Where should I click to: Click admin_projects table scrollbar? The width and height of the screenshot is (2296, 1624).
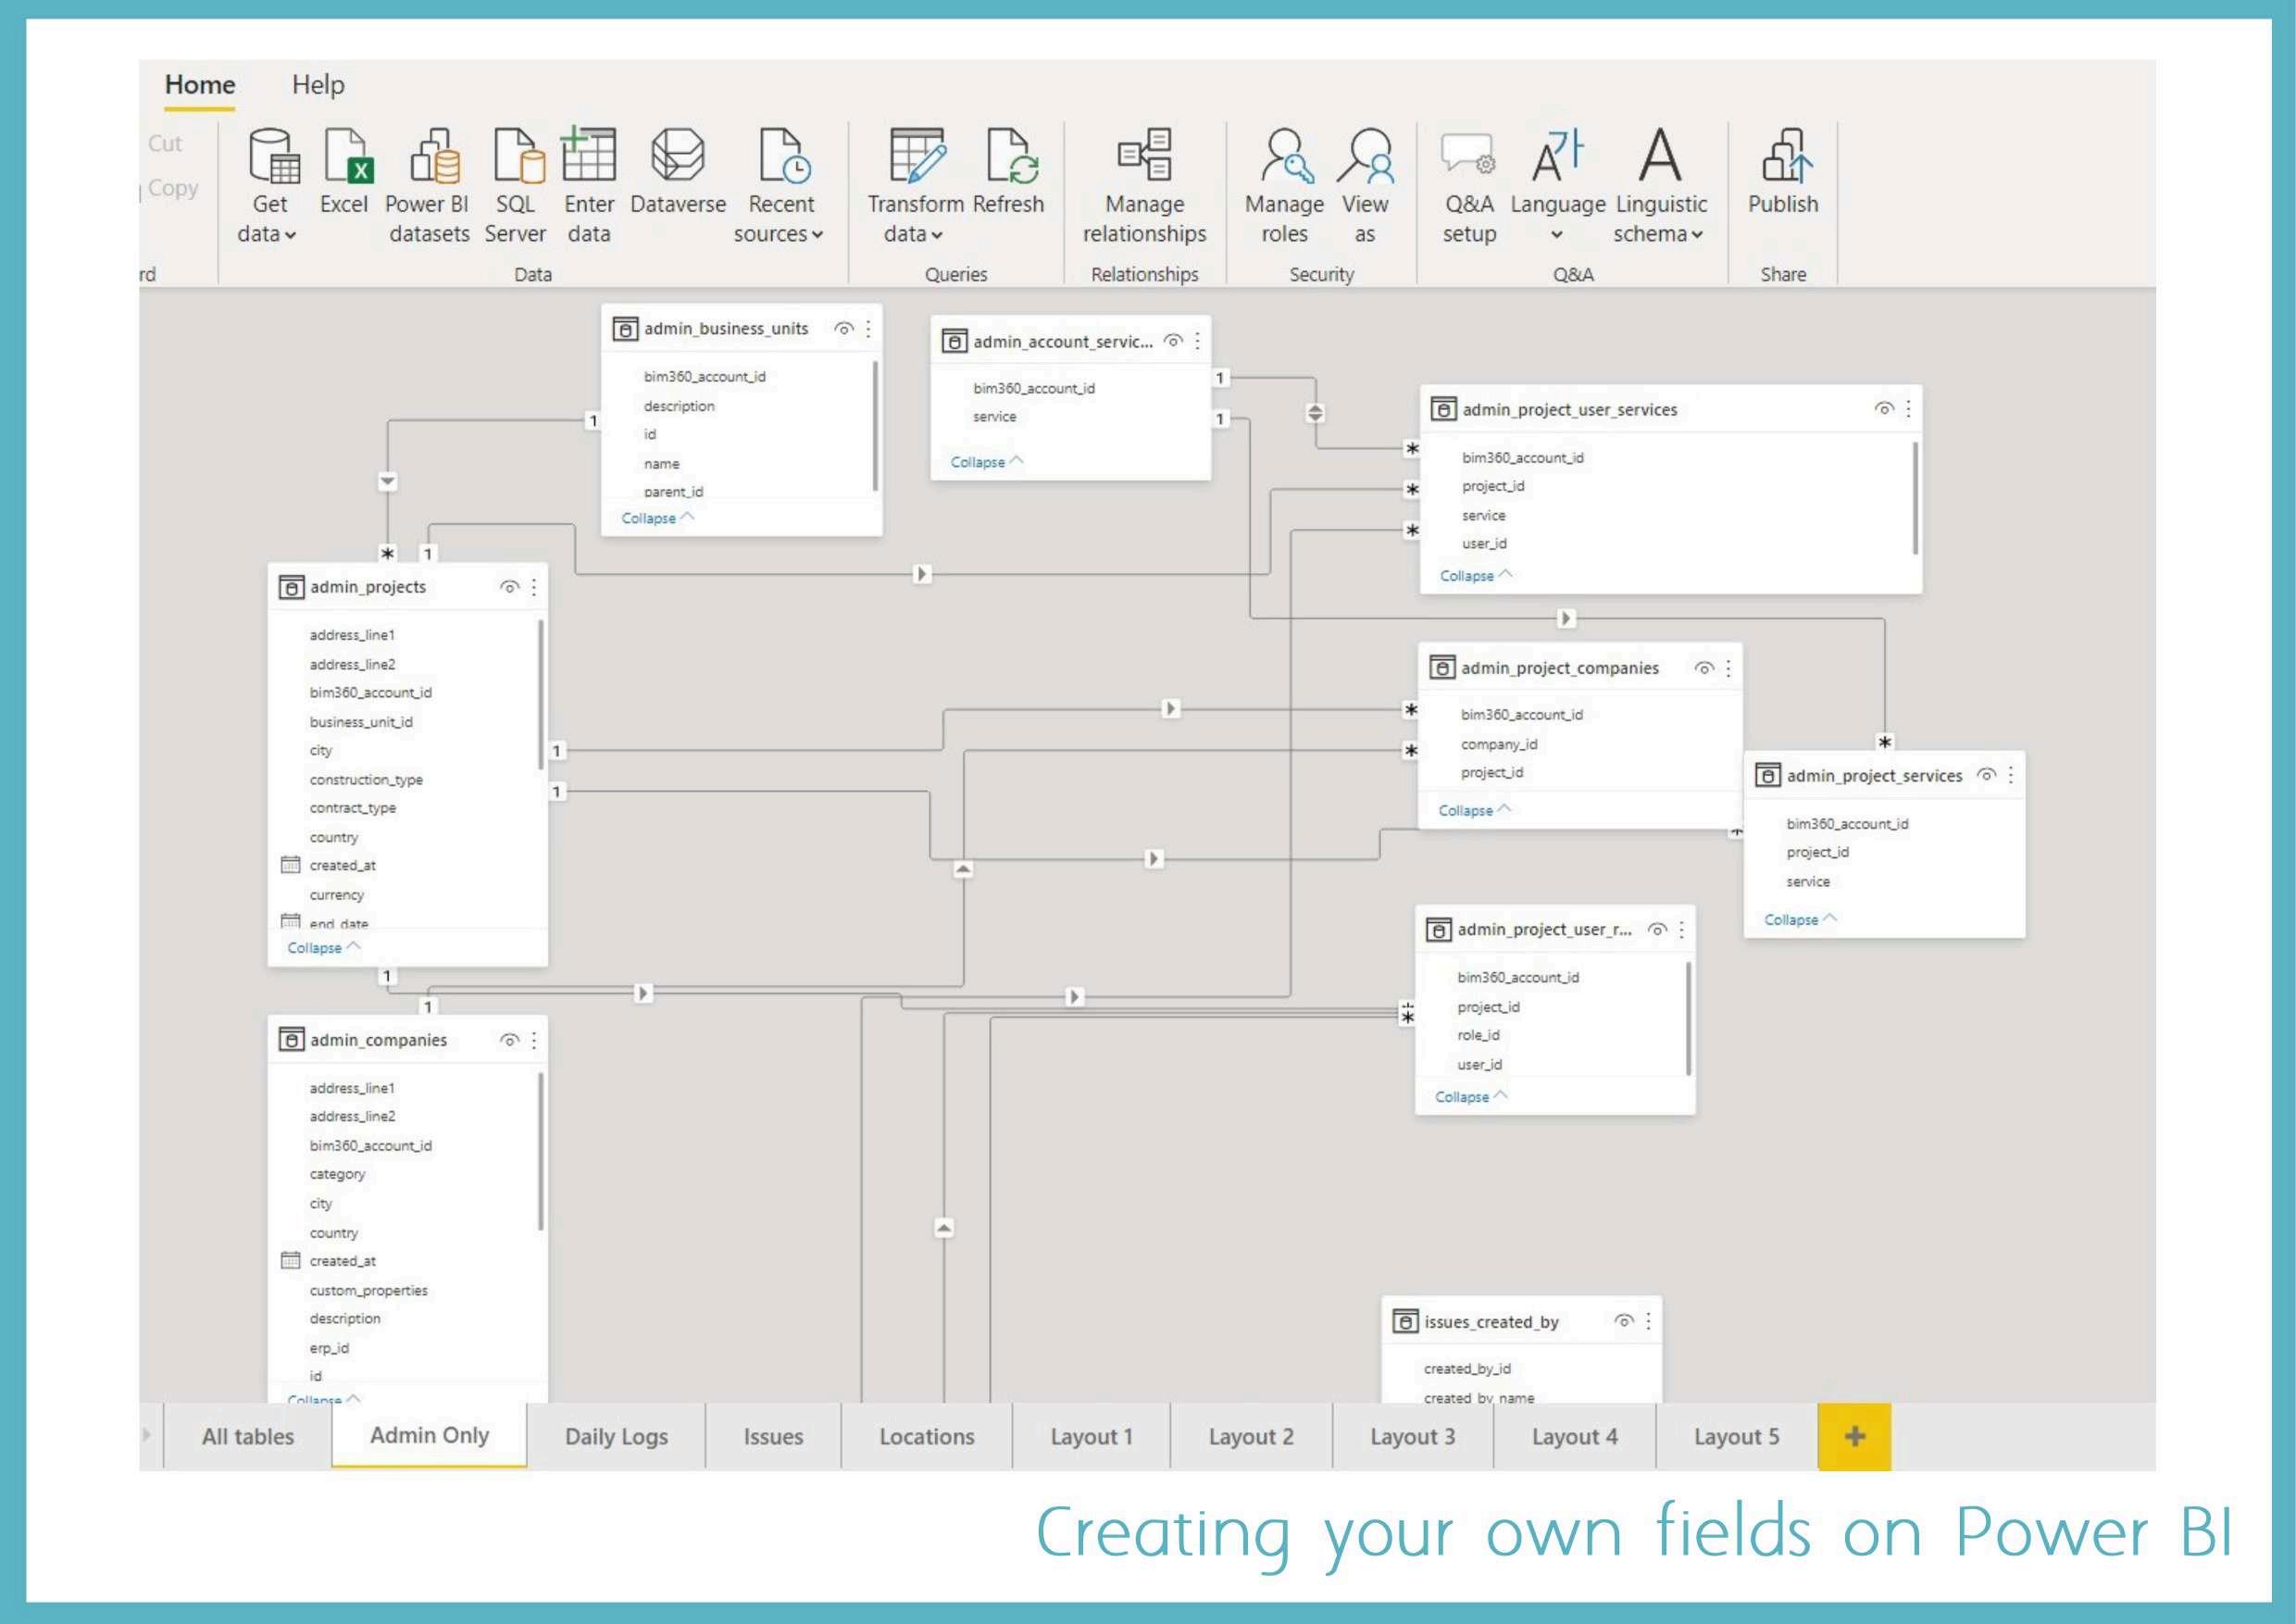[x=541, y=695]
